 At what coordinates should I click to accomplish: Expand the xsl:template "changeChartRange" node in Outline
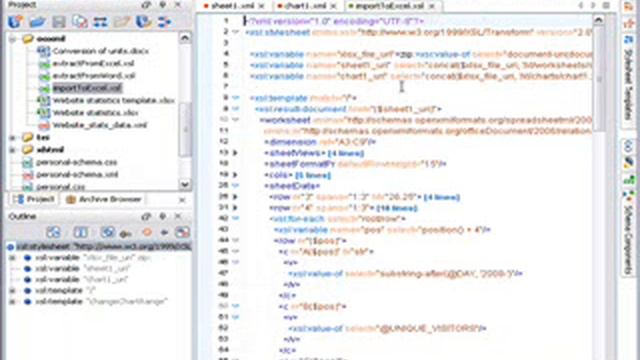pyautogui.click(x=13, y=302)
